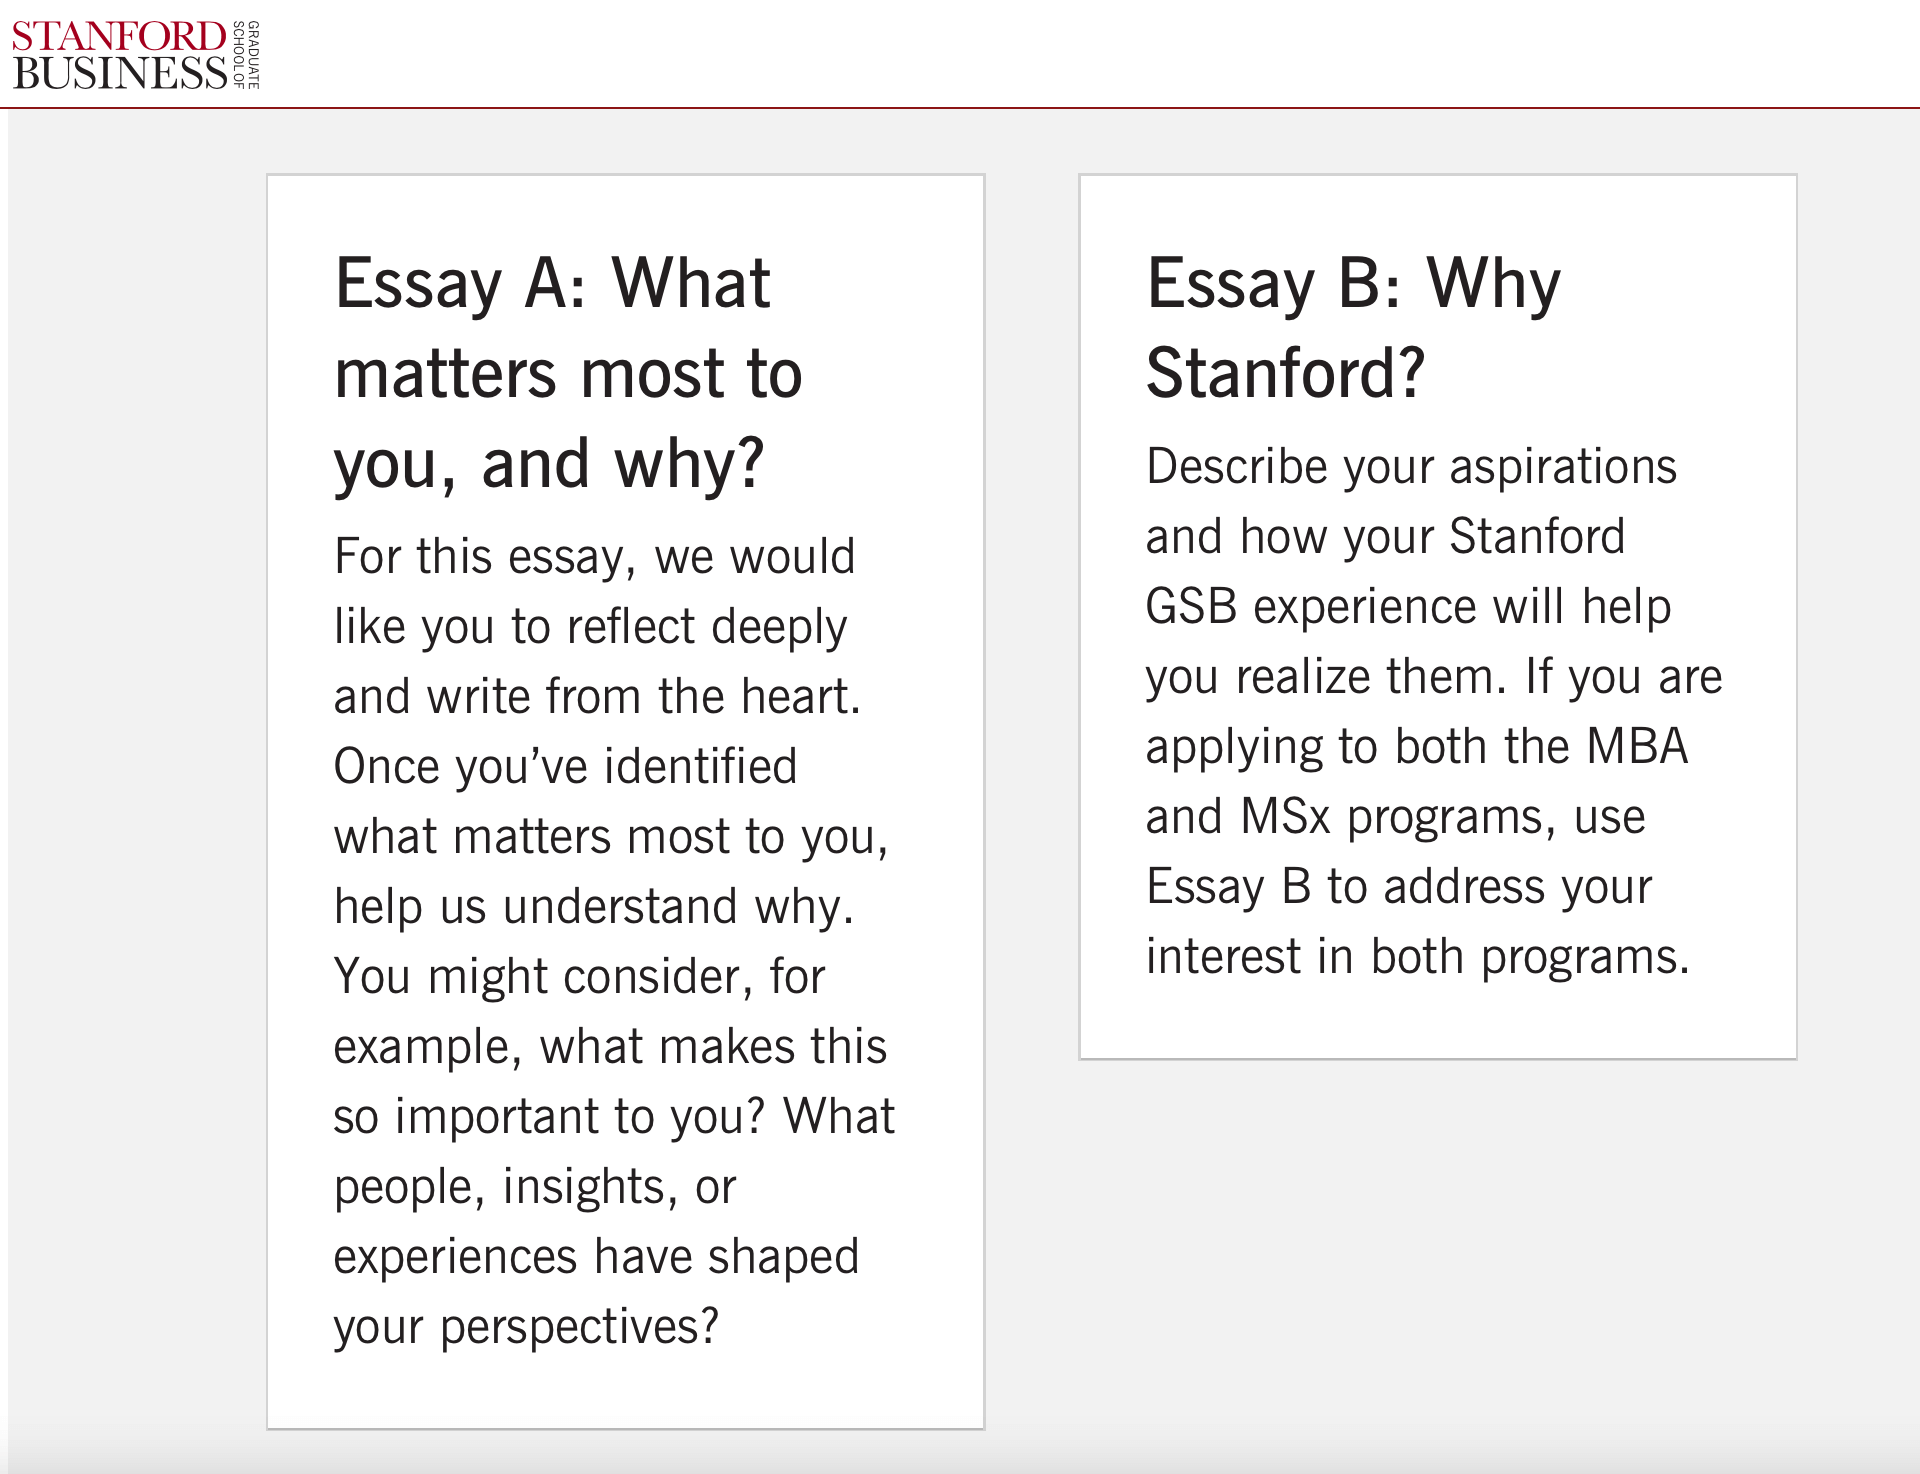
Task: Click the word 'BUSINESS' in logo
Action: click(x=120, y=73)
